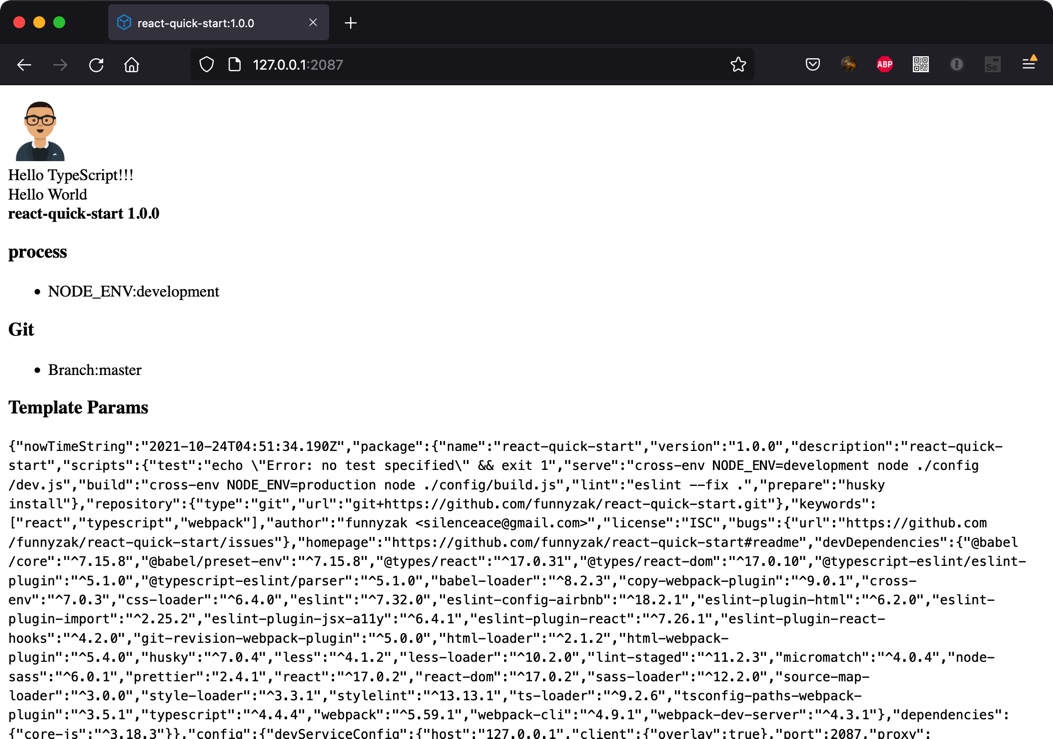
Task: Focus the address bar showing 127.0.0.1:2087
Action: 470,64
